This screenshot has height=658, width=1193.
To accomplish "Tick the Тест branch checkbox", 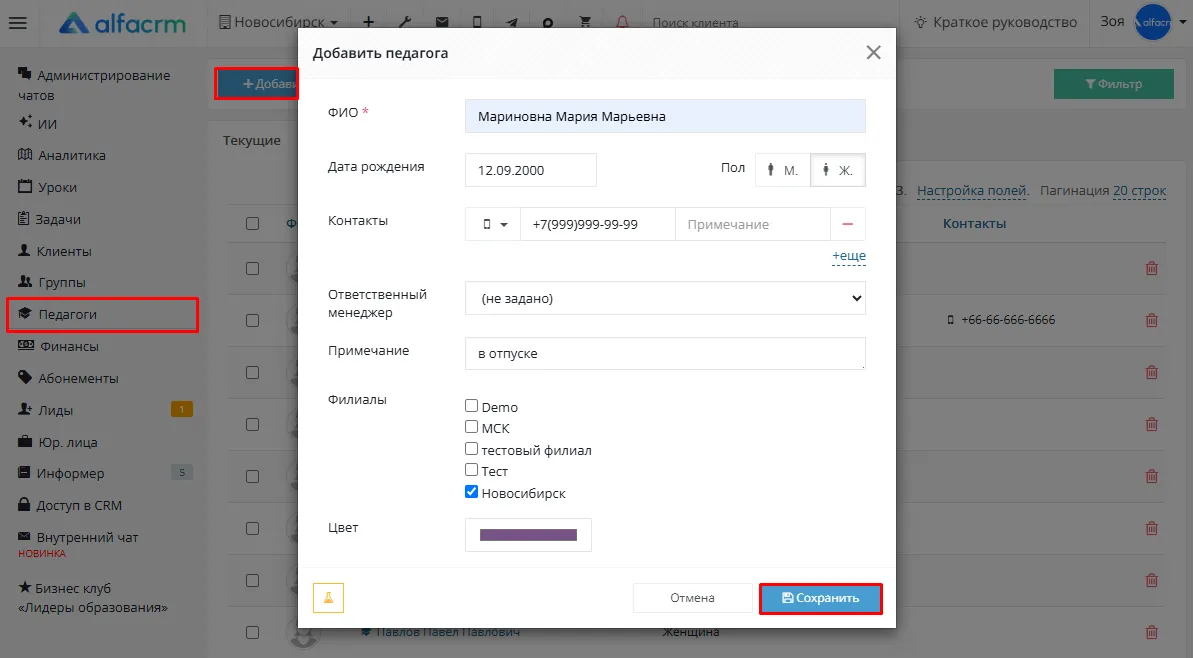I will [472, 470].
